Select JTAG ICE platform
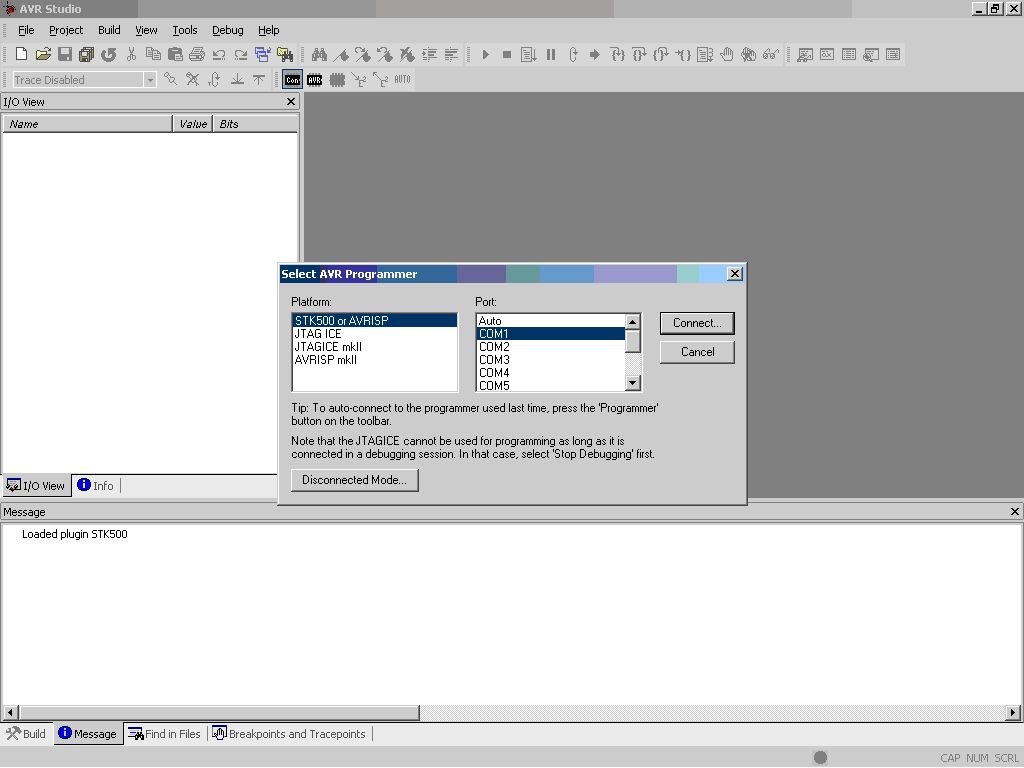This screenshot has width=1024, height=768. 374,334
